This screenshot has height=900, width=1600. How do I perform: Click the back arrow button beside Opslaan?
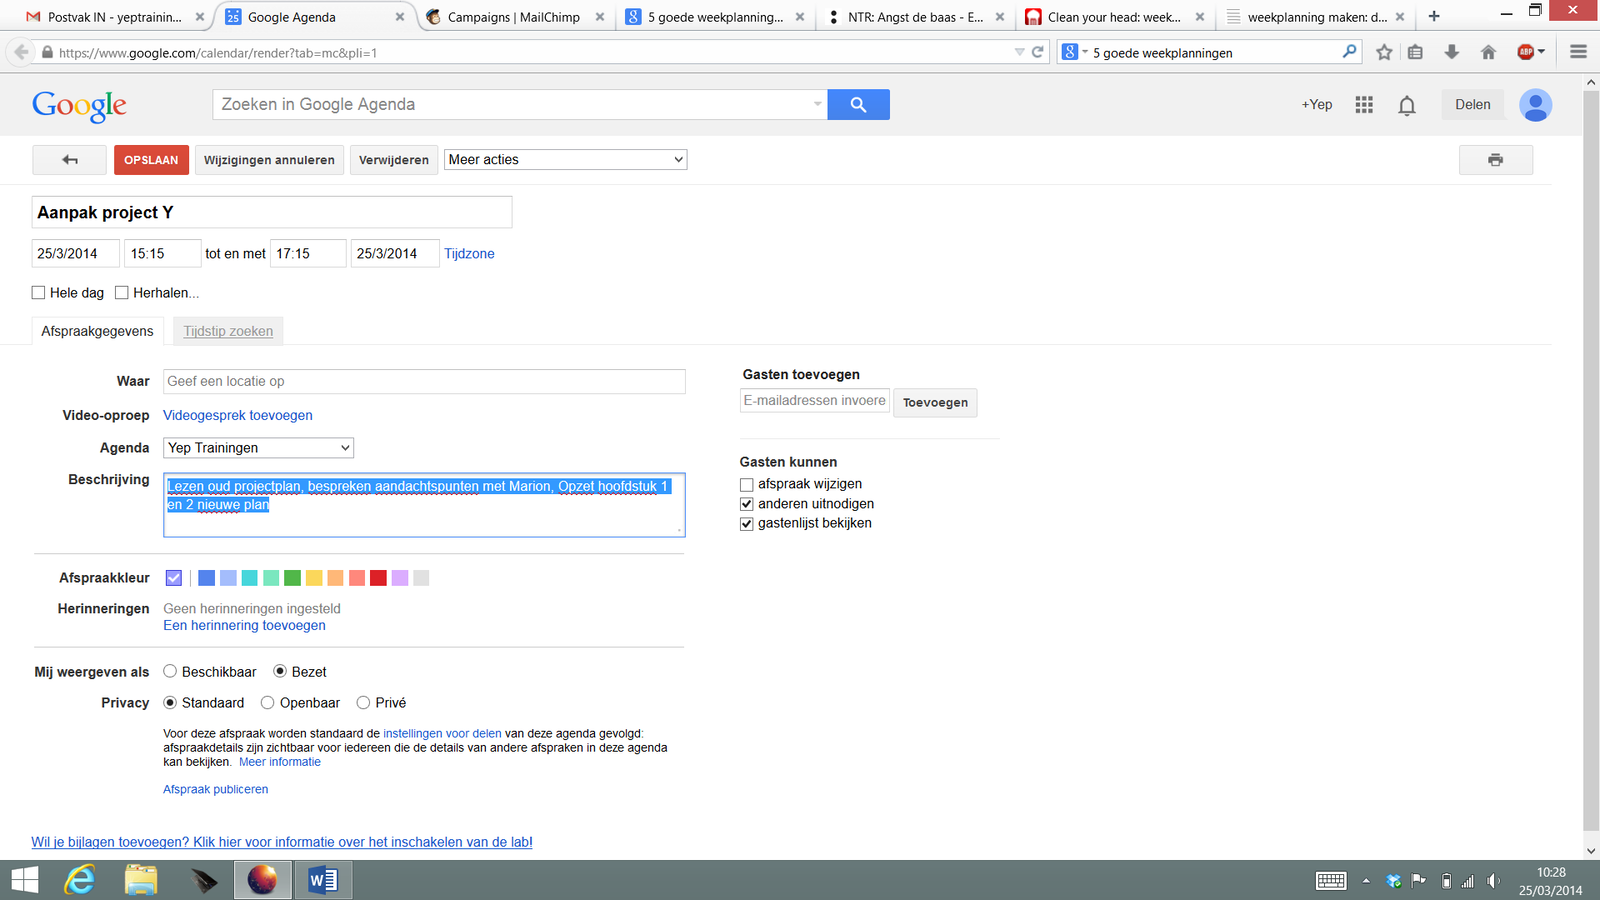click(69, 160)
